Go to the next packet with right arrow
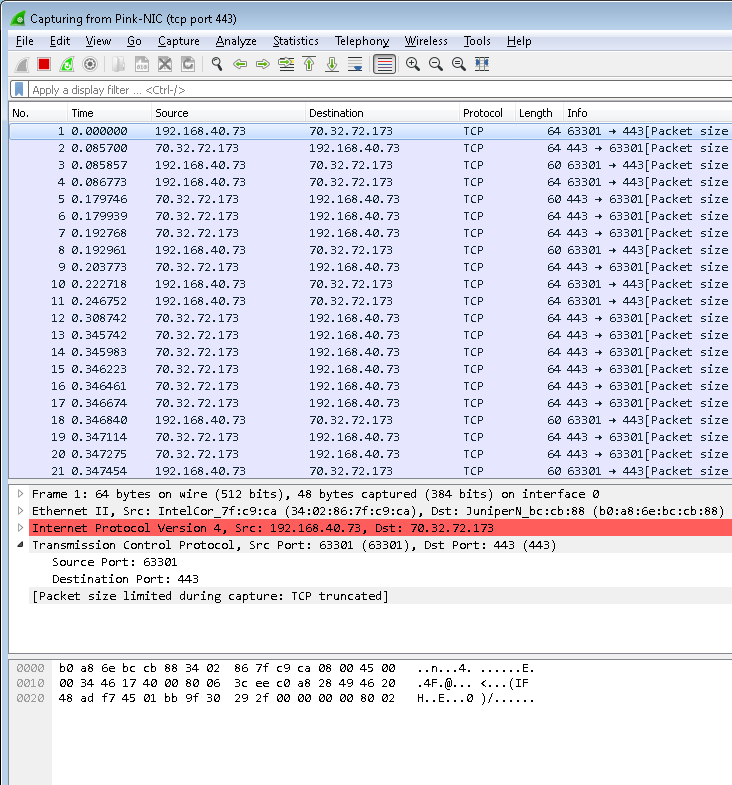Viewport: 732px width, 785px height. (263, 64)
